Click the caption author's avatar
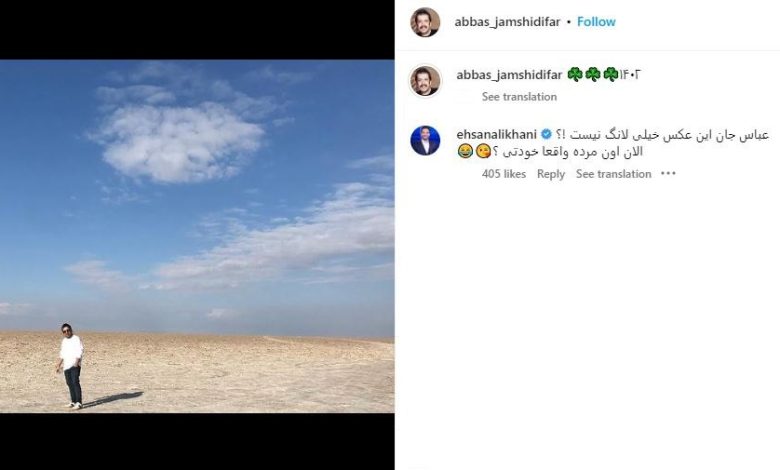 click(425, 80)
